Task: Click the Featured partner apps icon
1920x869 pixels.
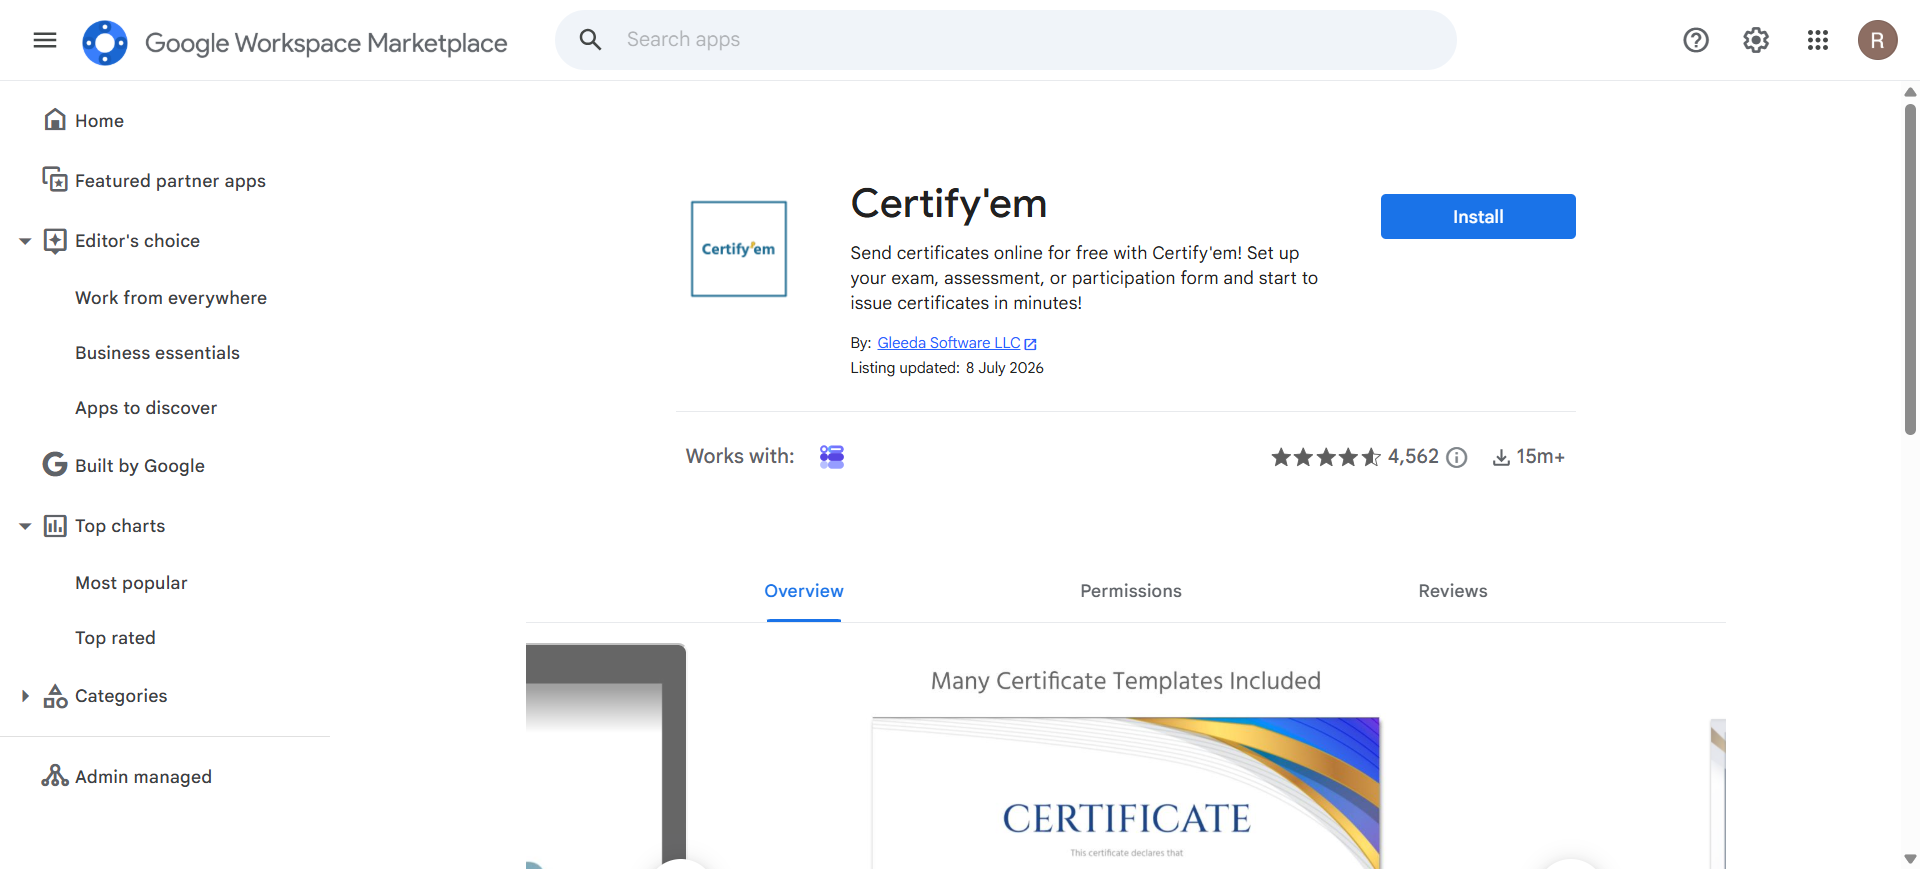Action: pos(55,180)
